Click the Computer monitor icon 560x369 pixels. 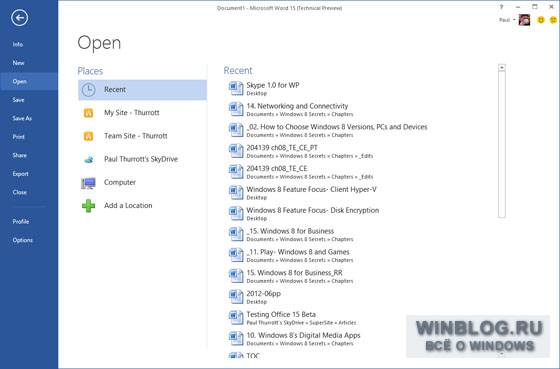point(88,183)
